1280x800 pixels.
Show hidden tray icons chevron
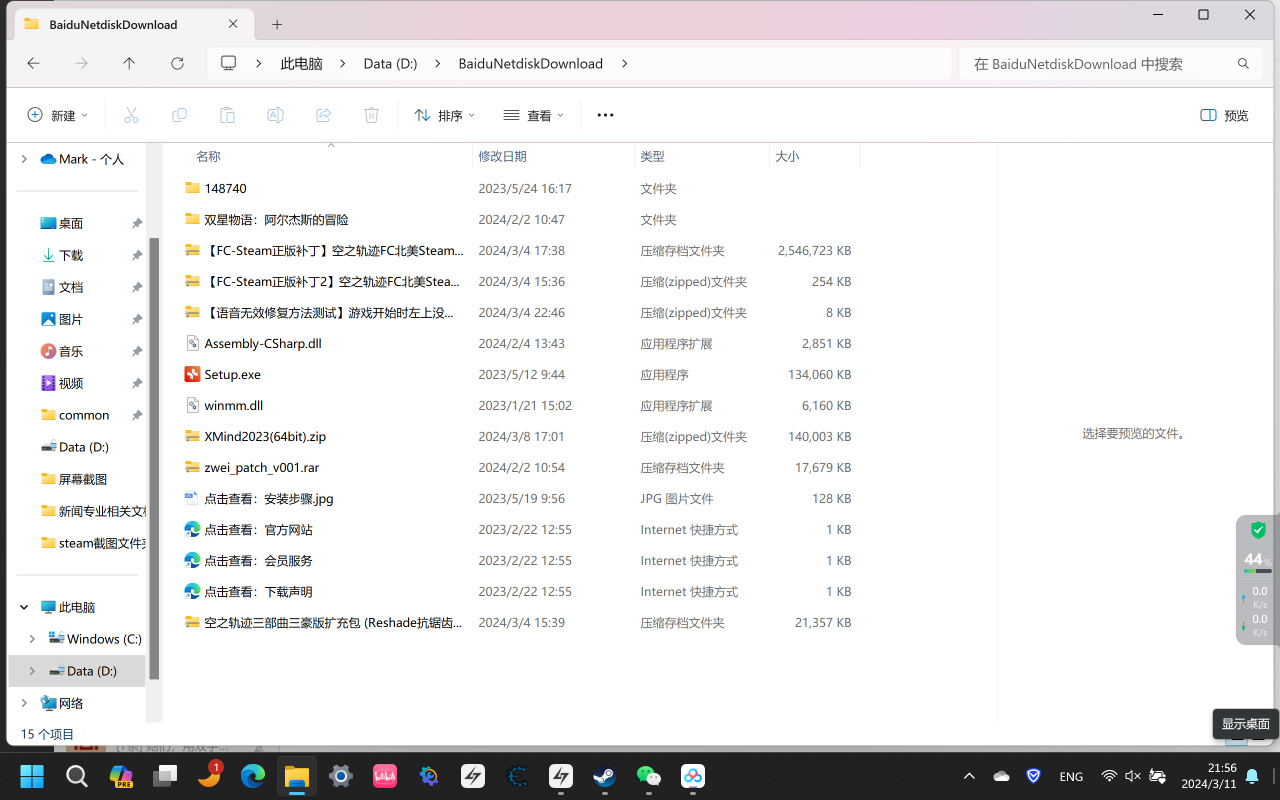pyautogui.click(x=969, y=776)
